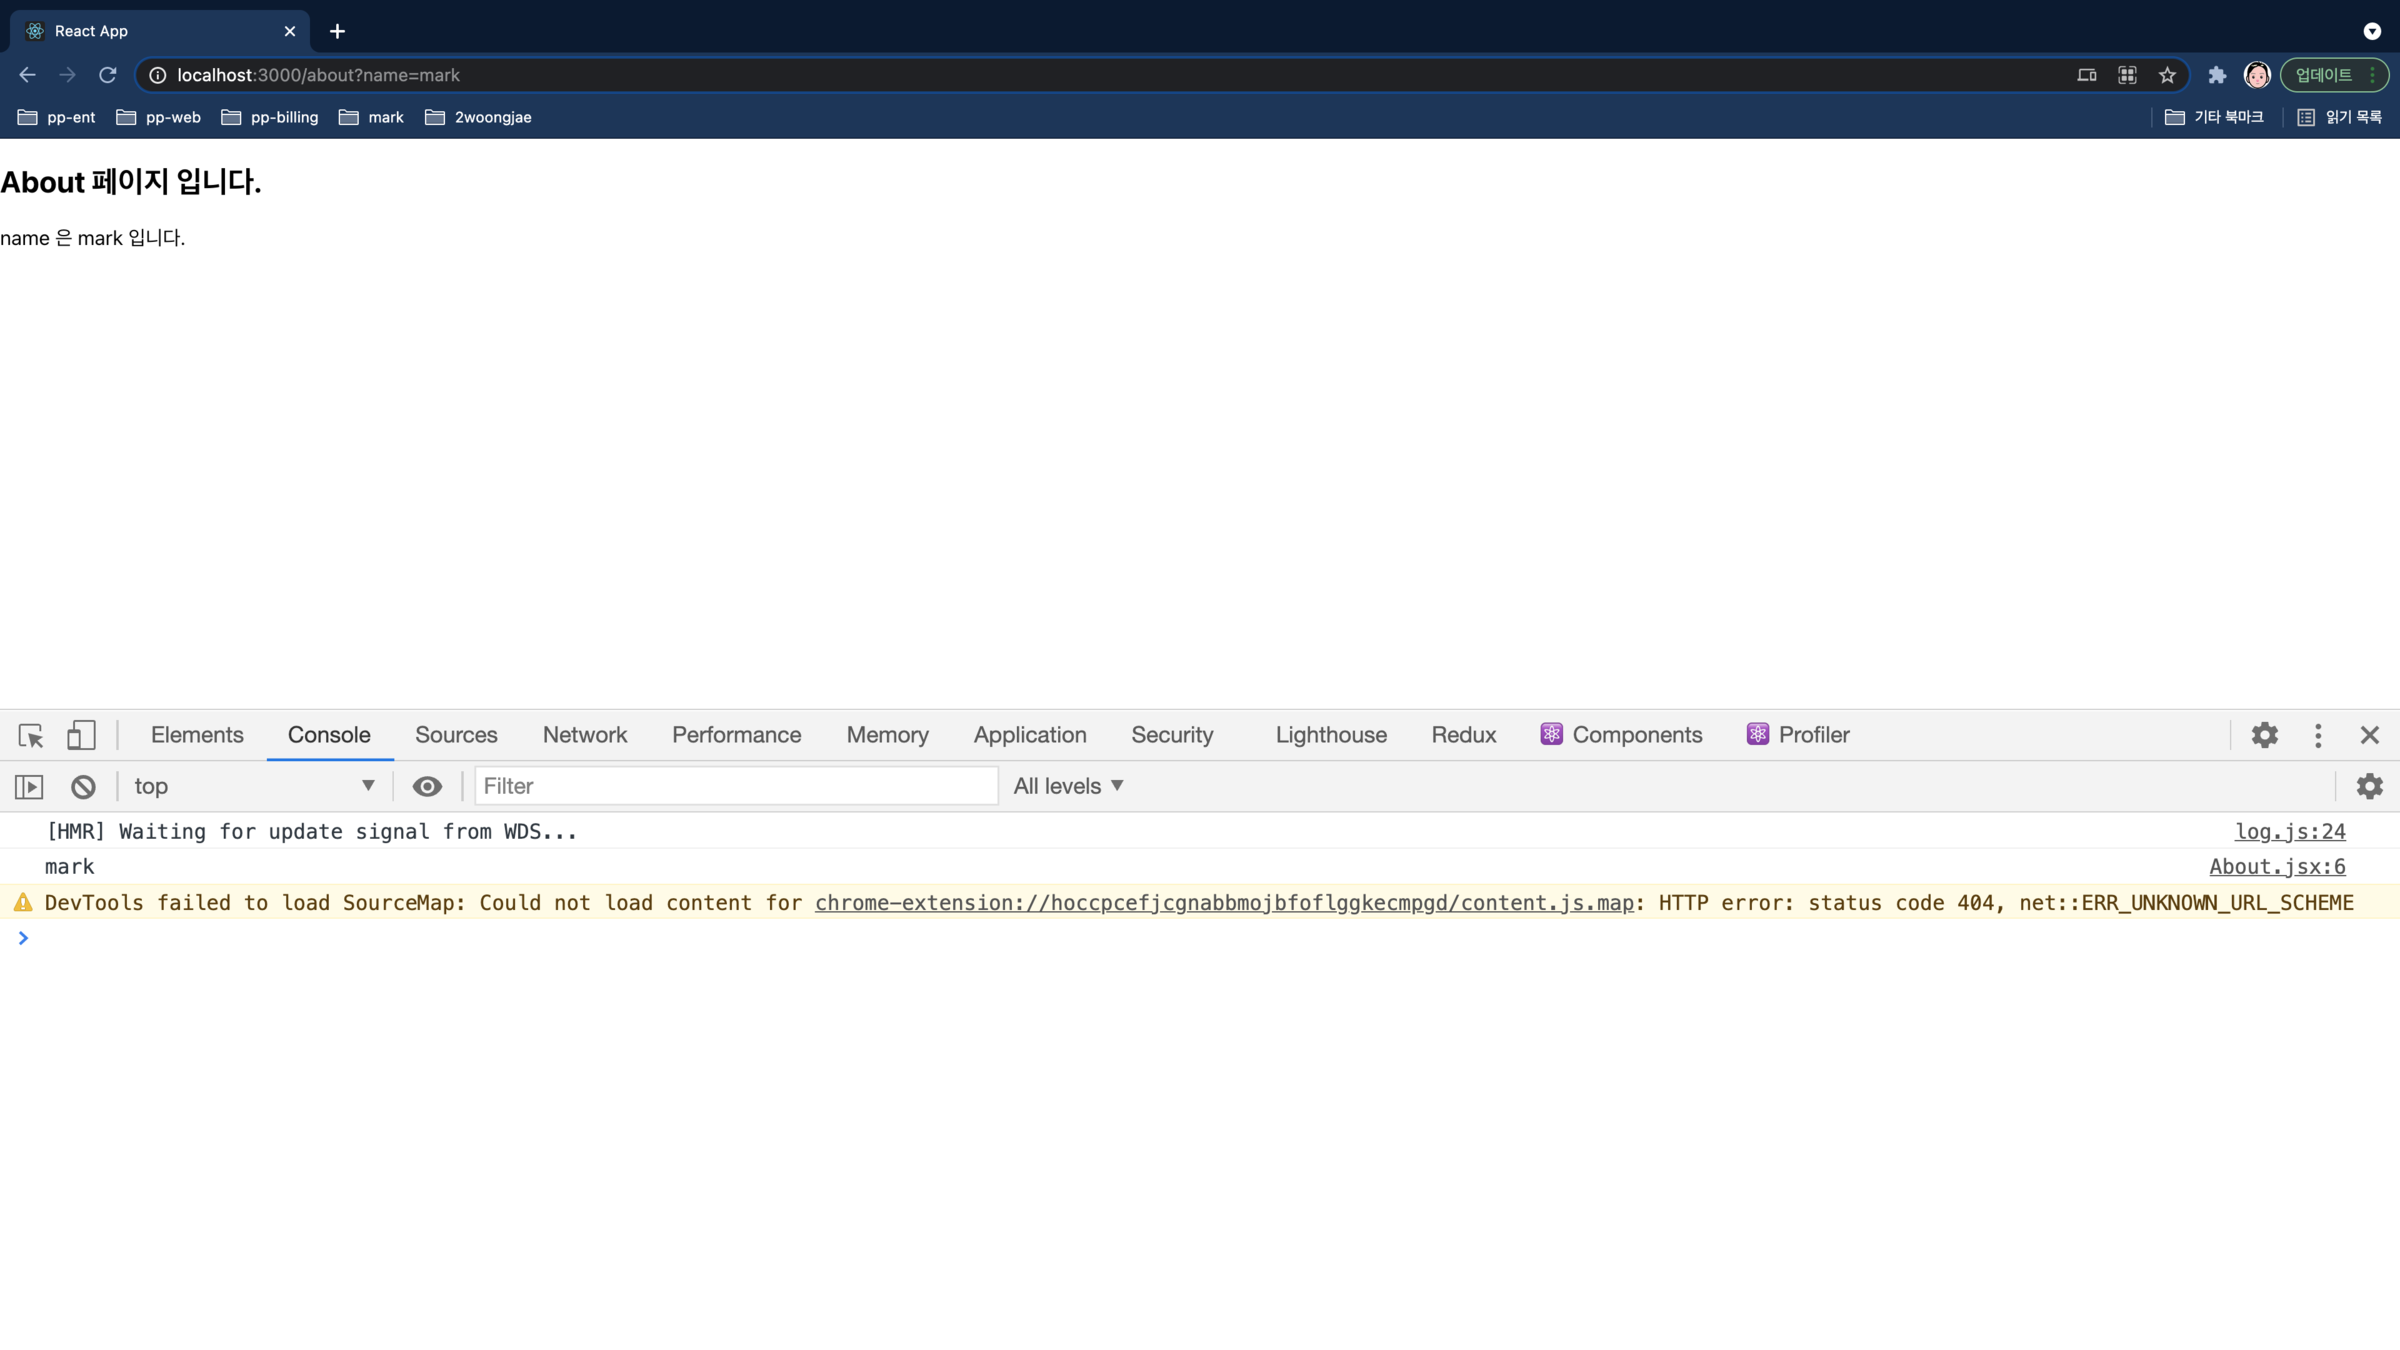Click the console Filter input field
Screen dimensions: 2400x1350
coord(736,786)
